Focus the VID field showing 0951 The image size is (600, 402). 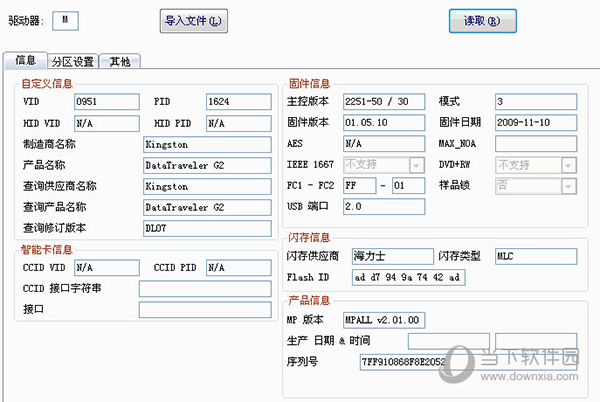(106, 102)
